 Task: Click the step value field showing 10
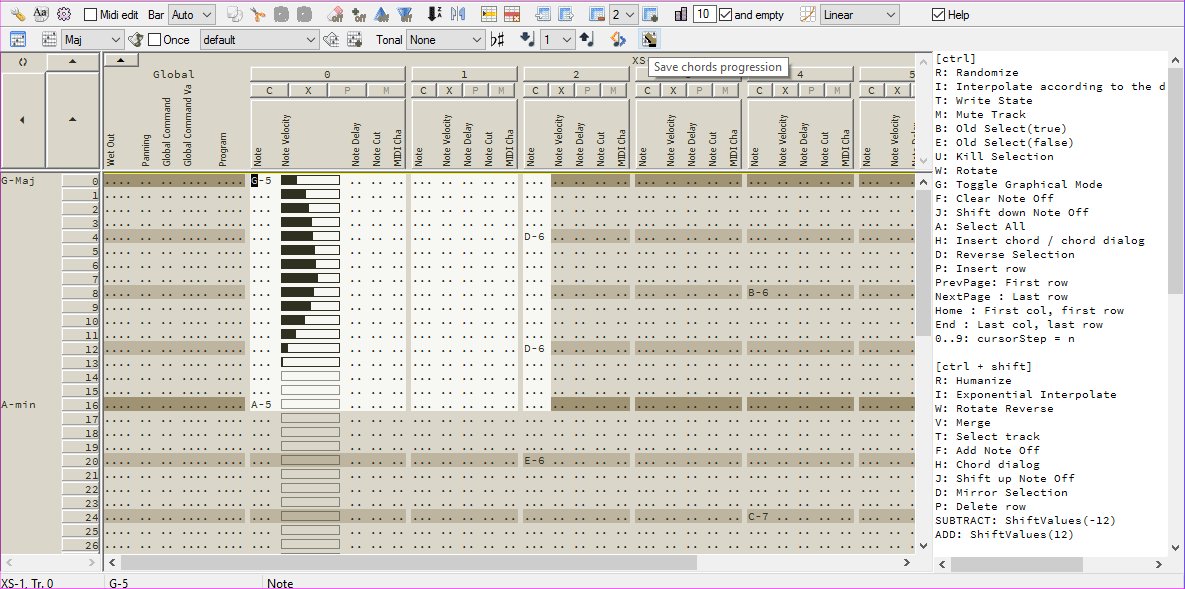(704, 14)
